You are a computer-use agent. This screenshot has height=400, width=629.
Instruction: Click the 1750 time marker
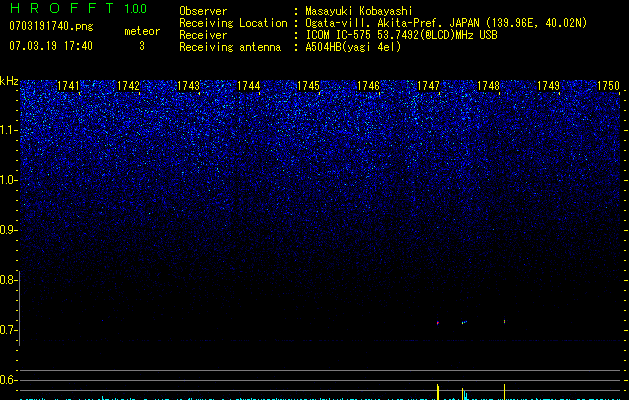click(609, 86)
